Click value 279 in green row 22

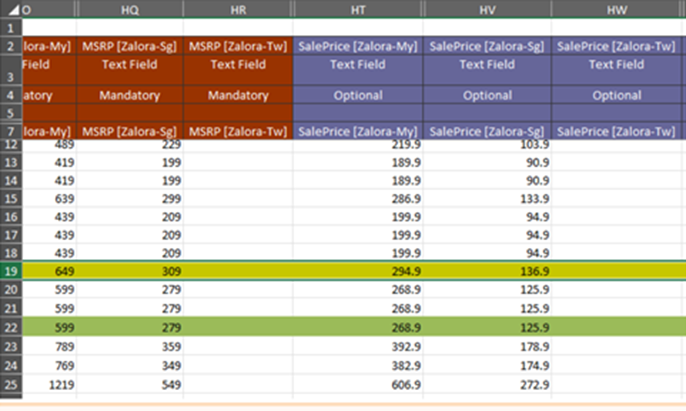[x=171, y=327]
